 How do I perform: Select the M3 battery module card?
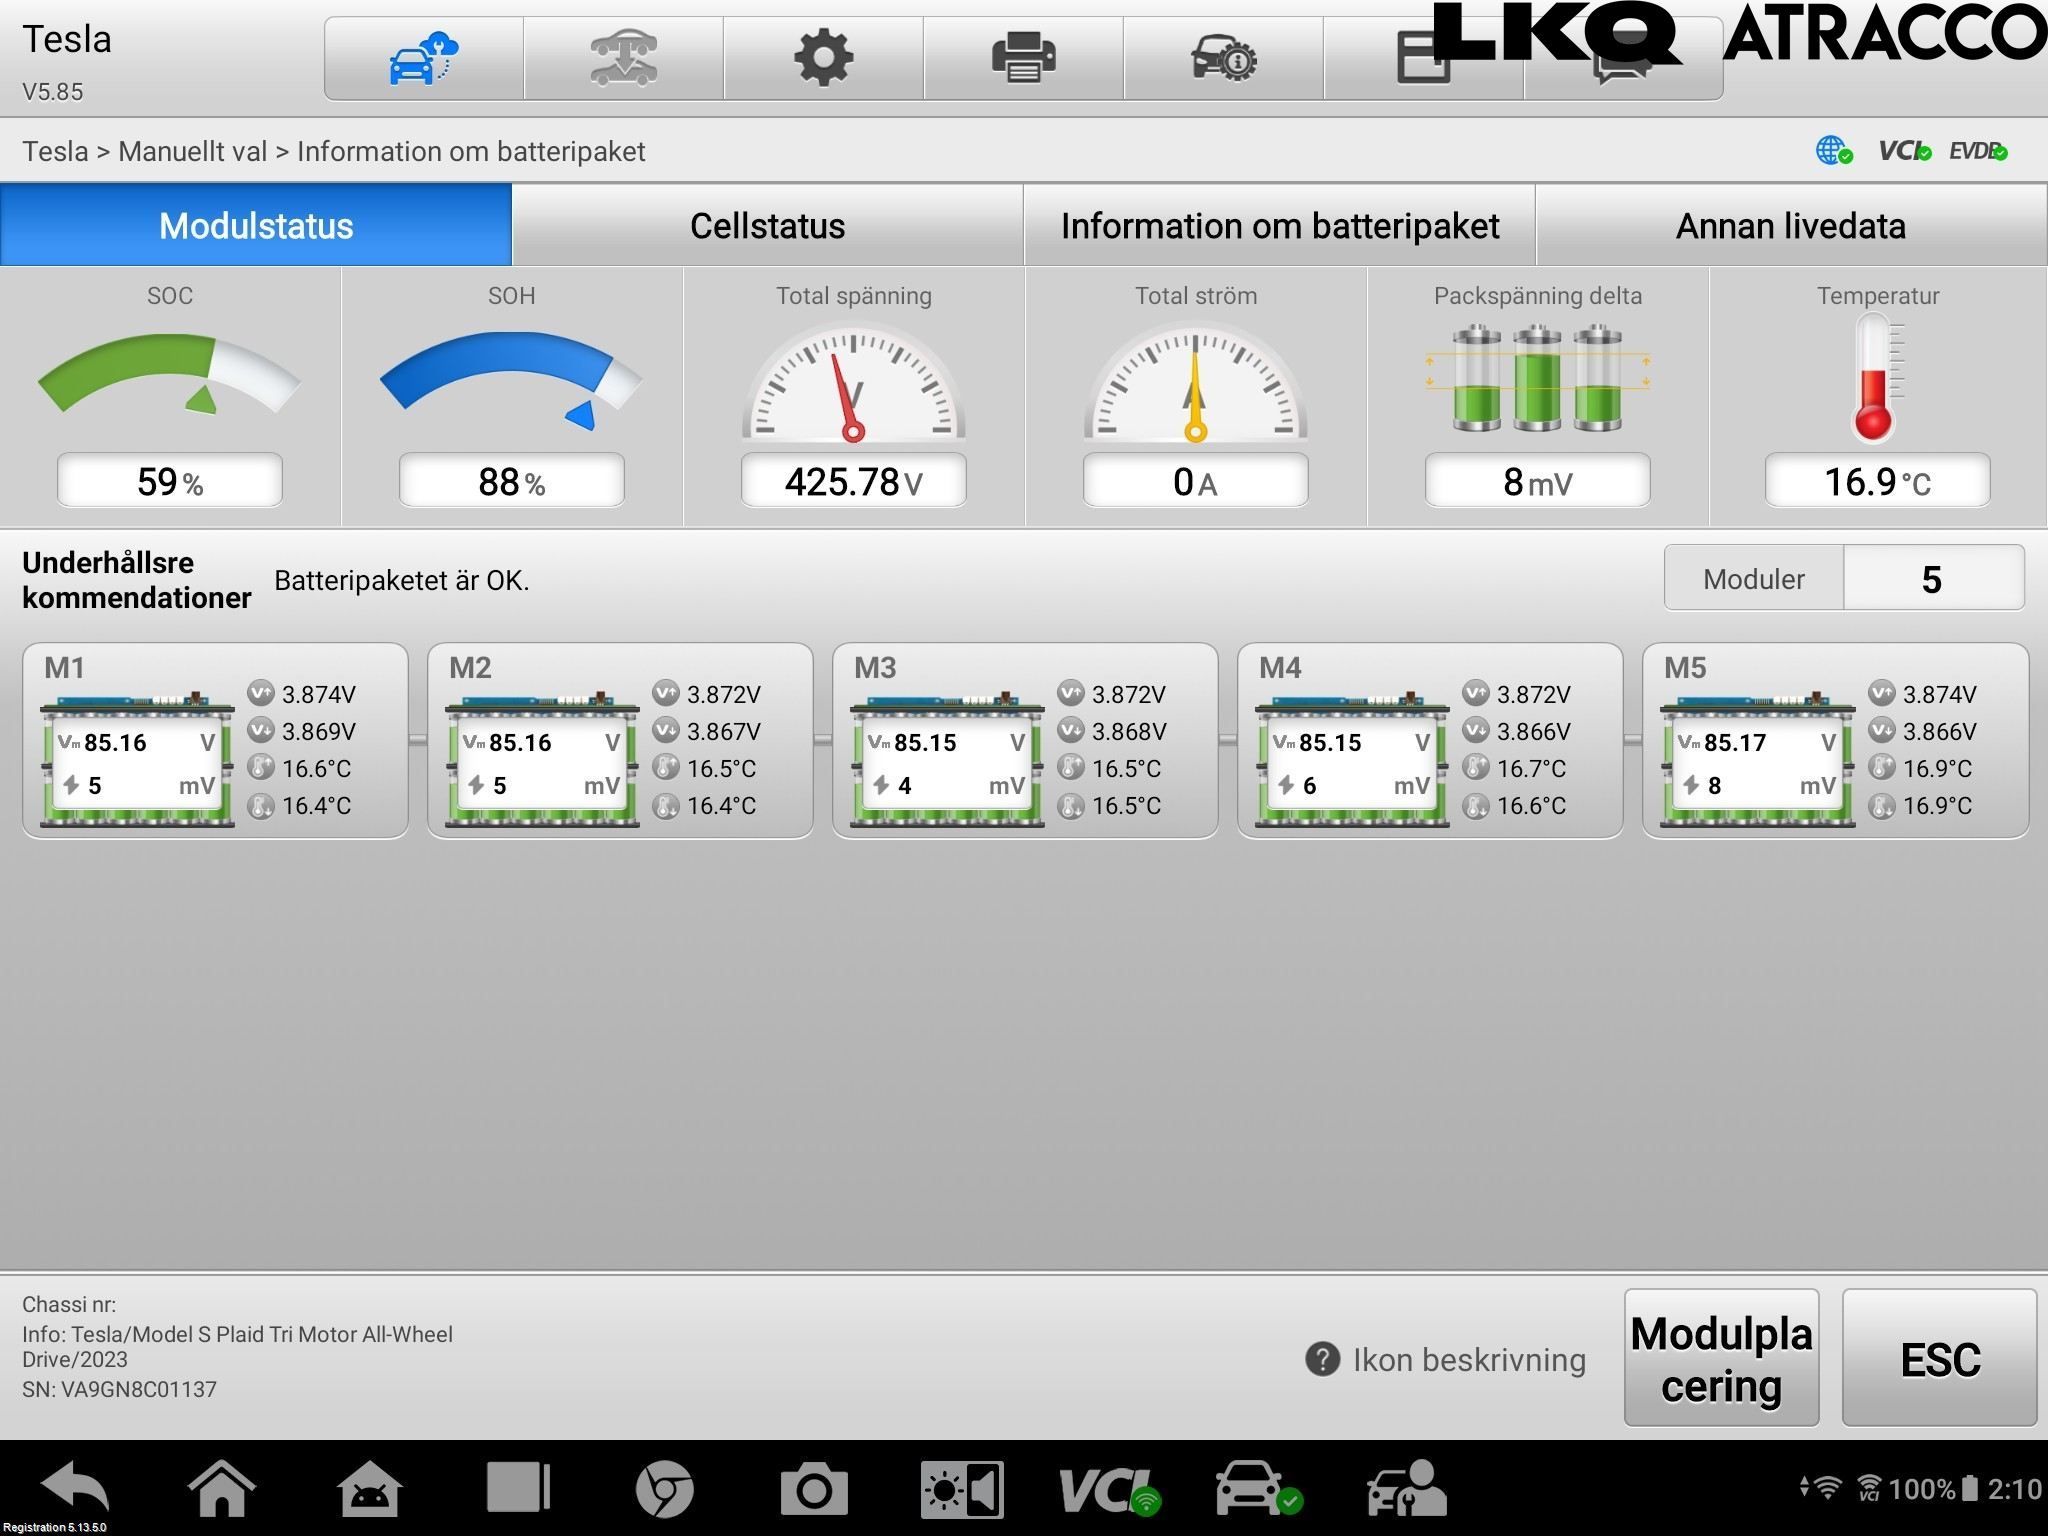1025,740
